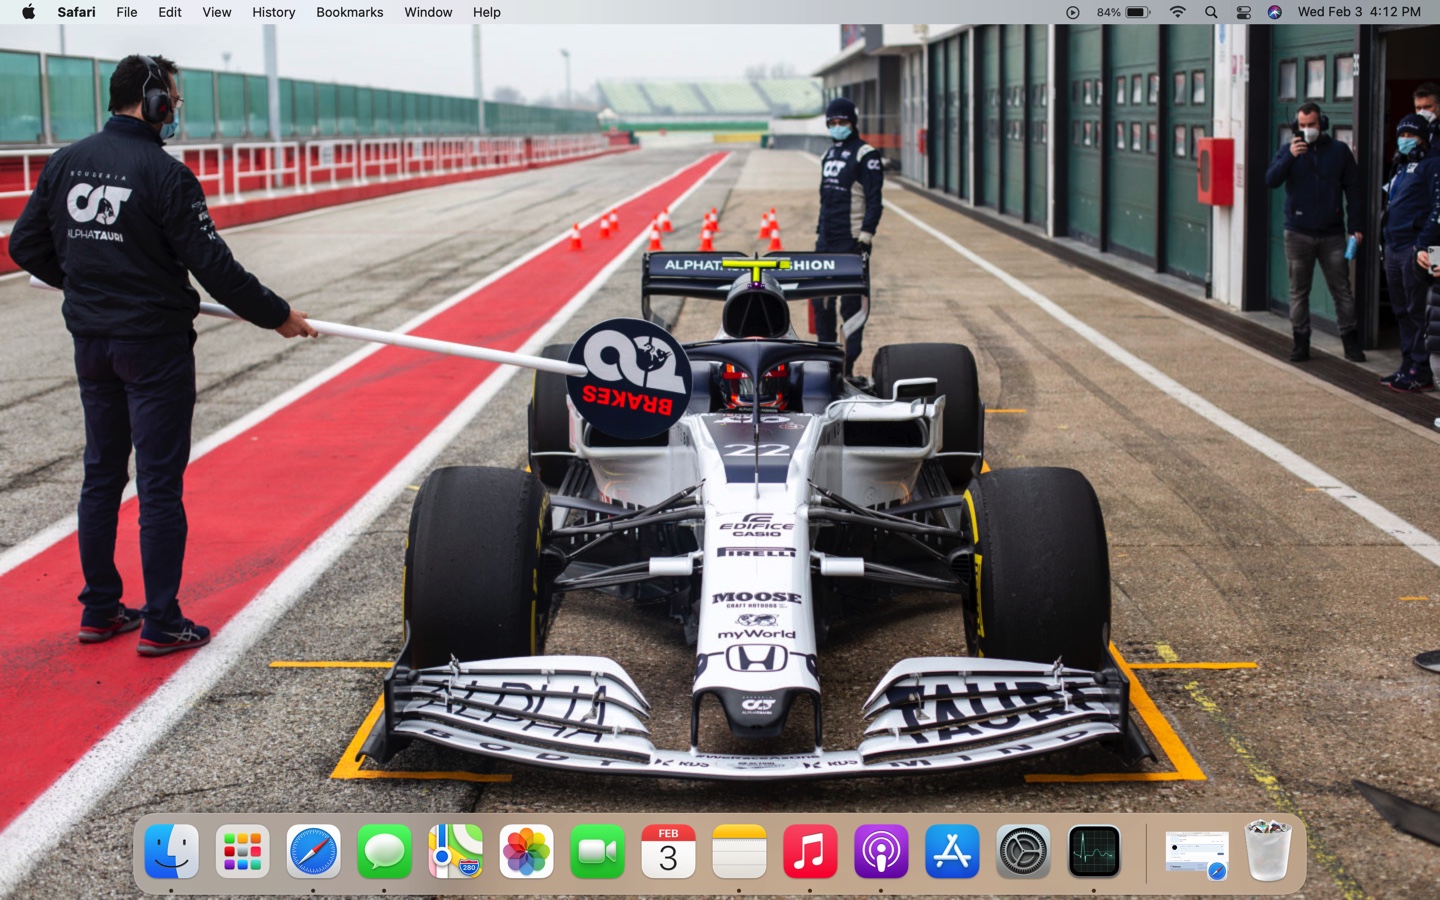
Task: Open Spotlight search magnifier
Action: [1211, 12]
